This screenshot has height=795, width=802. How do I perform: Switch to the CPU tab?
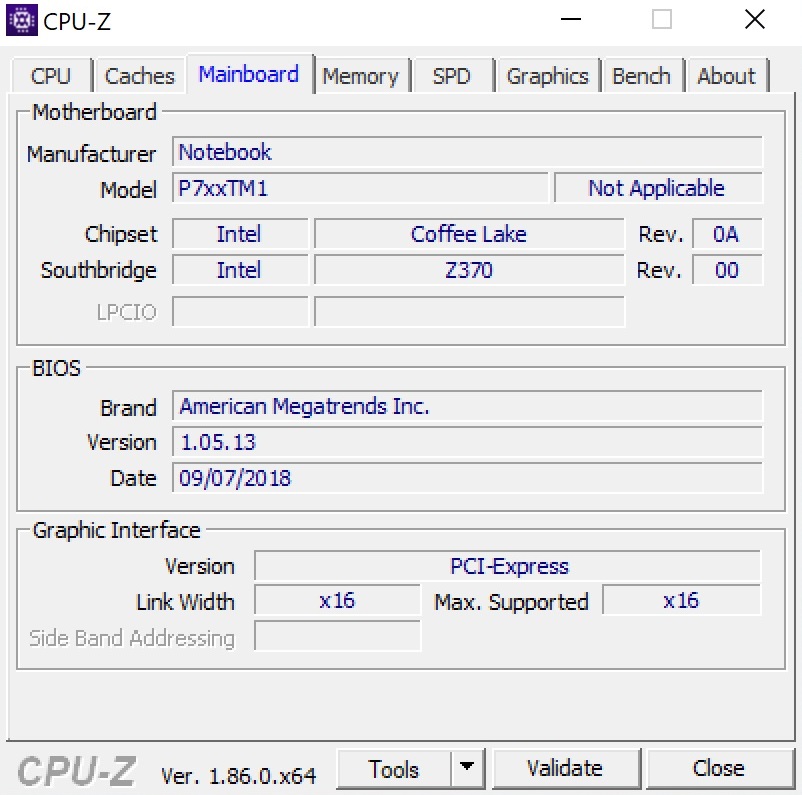(51, 76)
